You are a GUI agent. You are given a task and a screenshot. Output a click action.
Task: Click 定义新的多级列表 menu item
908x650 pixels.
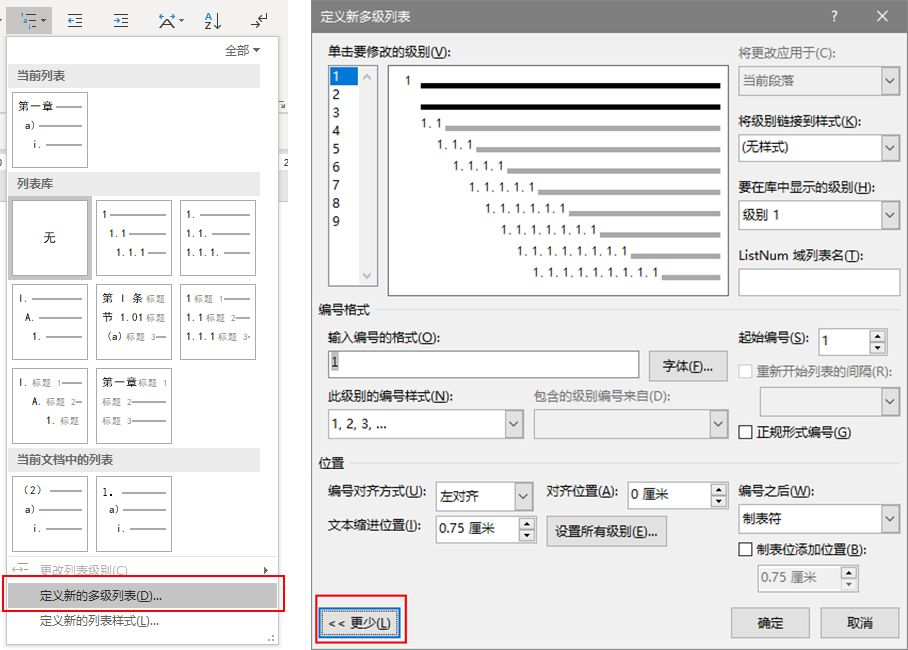pyautogui.click(x=142, y=596)
